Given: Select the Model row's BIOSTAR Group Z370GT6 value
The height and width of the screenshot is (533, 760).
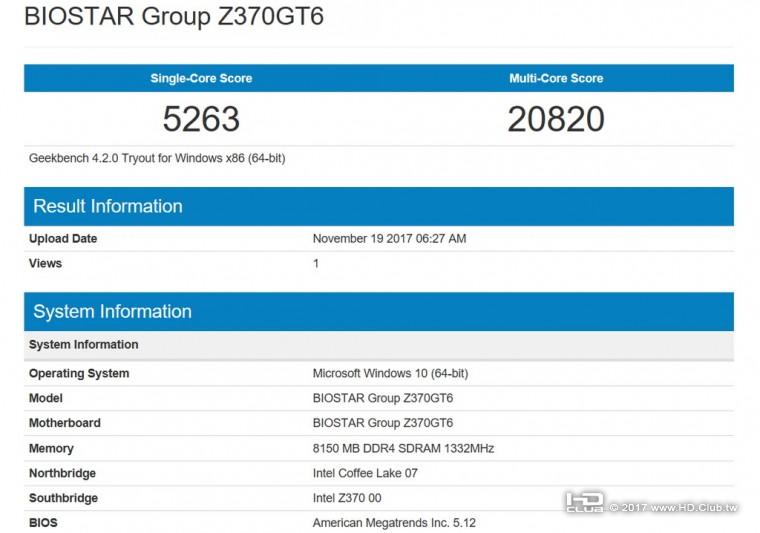Looking at the screenshot, I should pyautogui.click(x=383, y=398).
